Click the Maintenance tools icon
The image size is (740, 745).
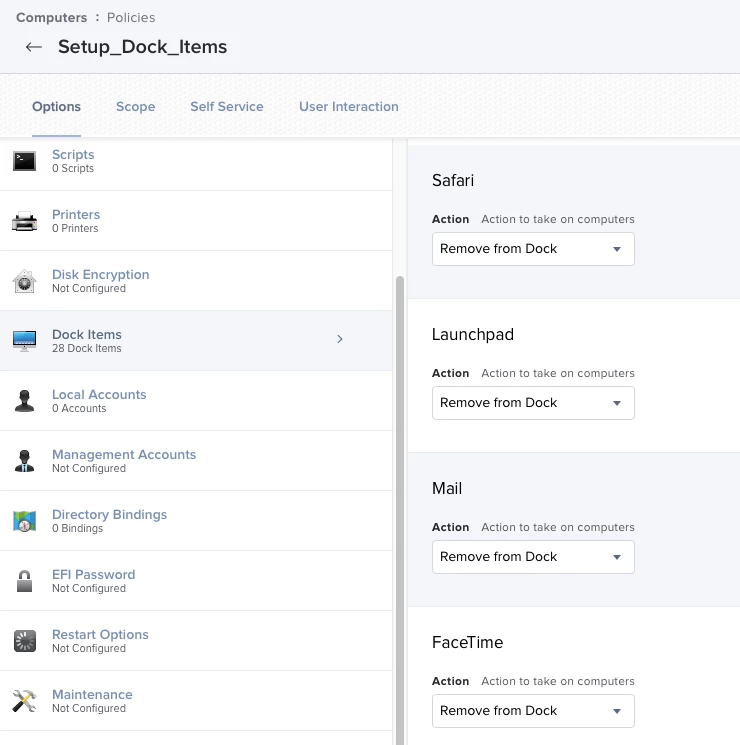24,701
